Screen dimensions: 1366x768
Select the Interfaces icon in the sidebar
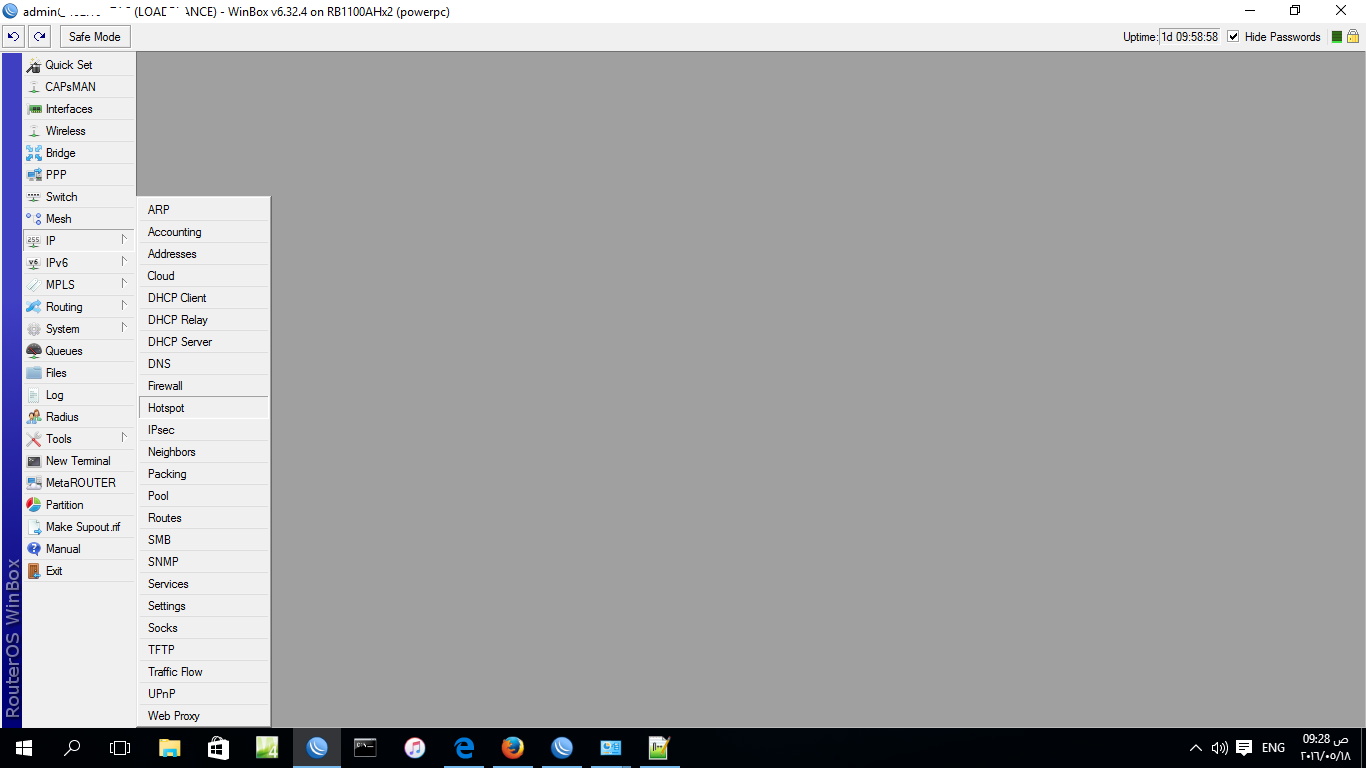[34, 109]
